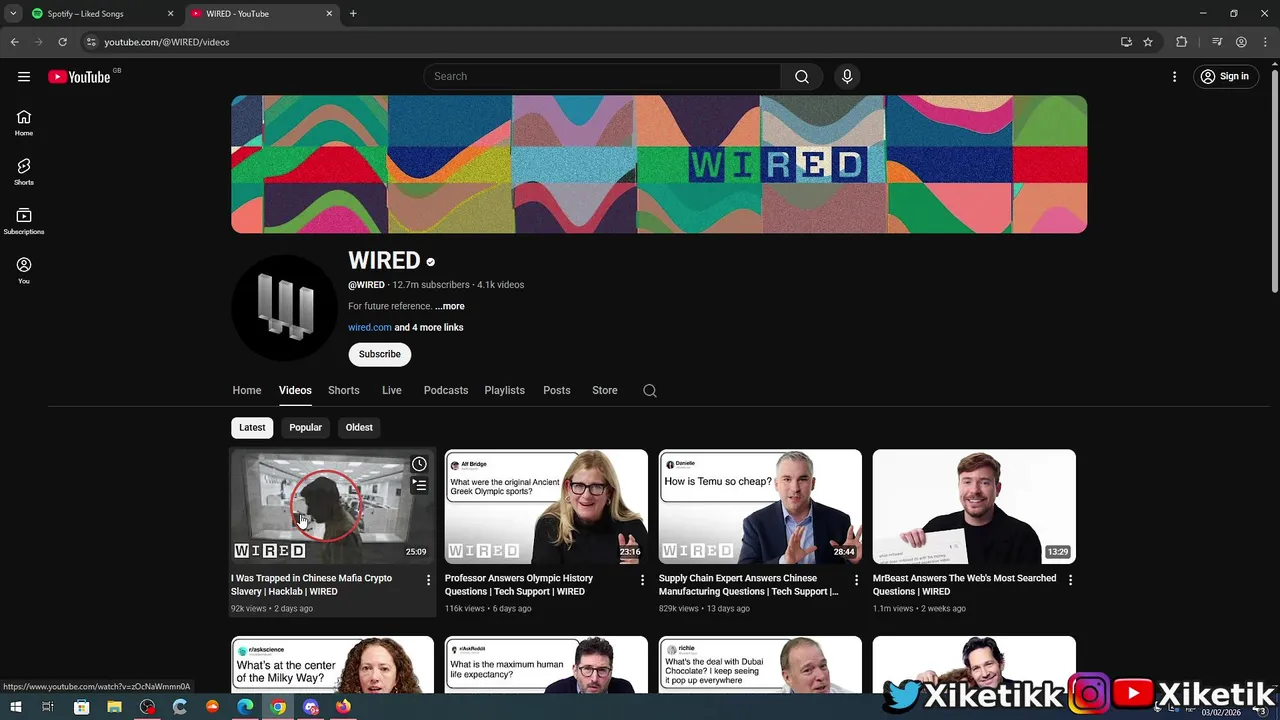The image size is (1280, 720).
Task: Go back in browser history
Action: click(14, 42)
